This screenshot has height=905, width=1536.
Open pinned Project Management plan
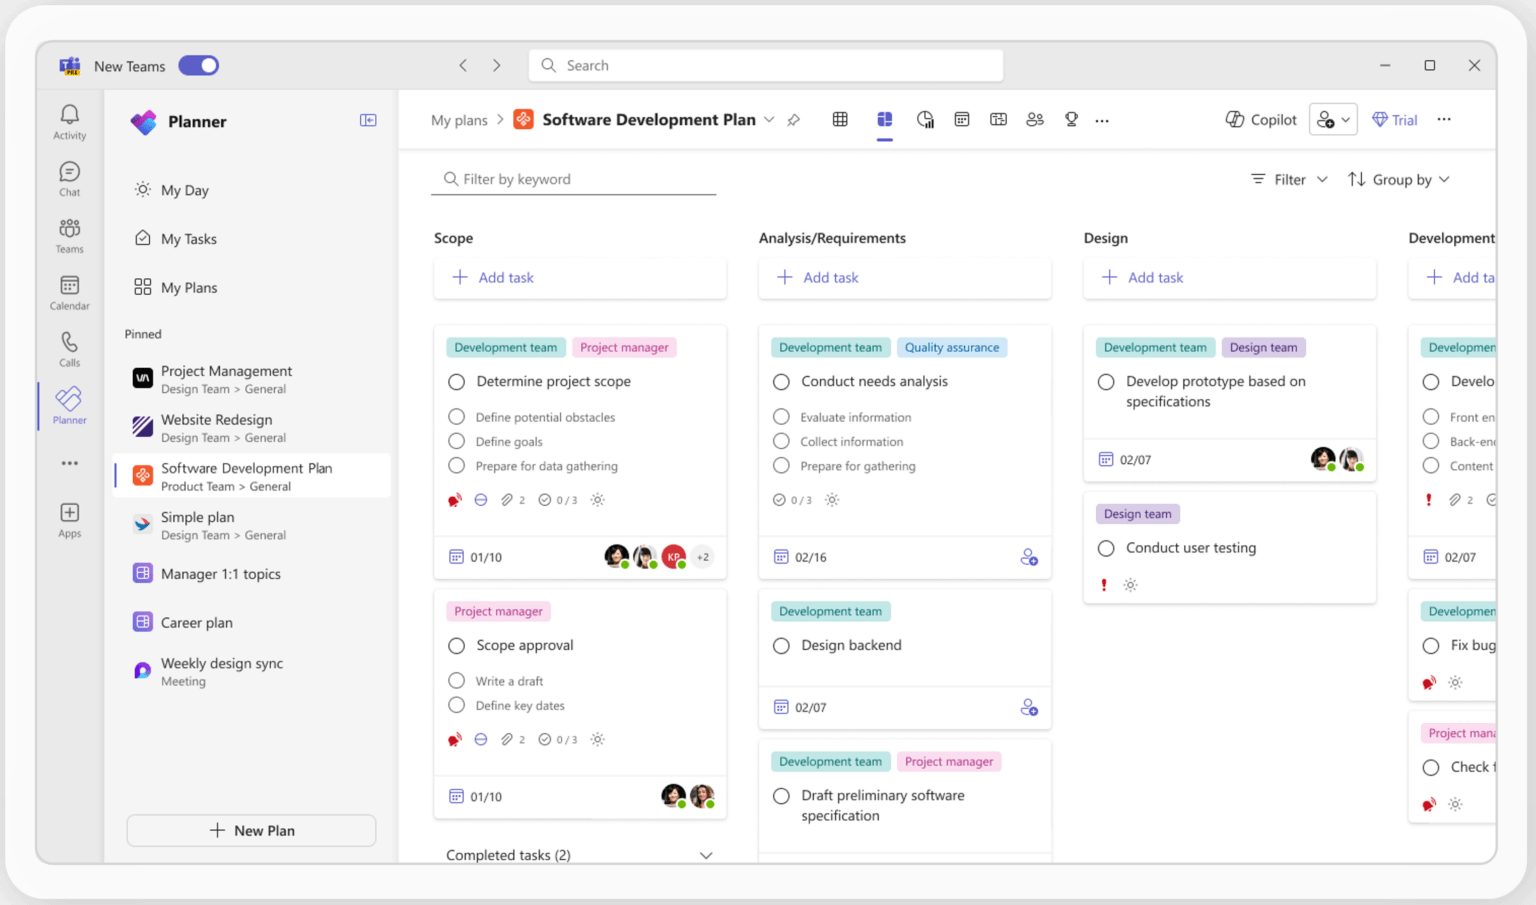coord(252,379)
